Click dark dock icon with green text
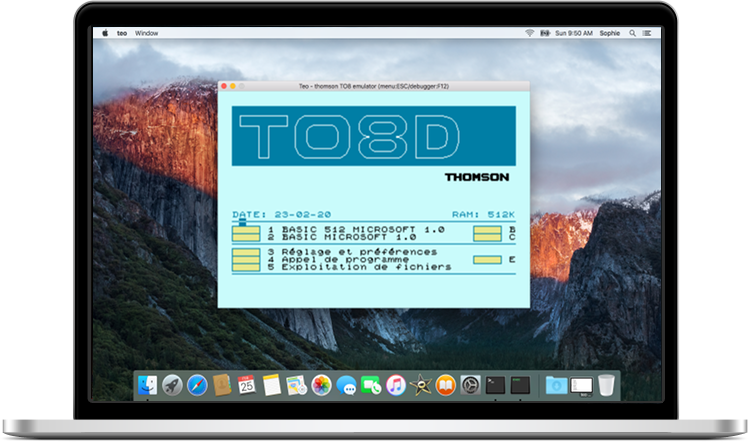This screenshot has height=442, width=749. pos(520,385)
